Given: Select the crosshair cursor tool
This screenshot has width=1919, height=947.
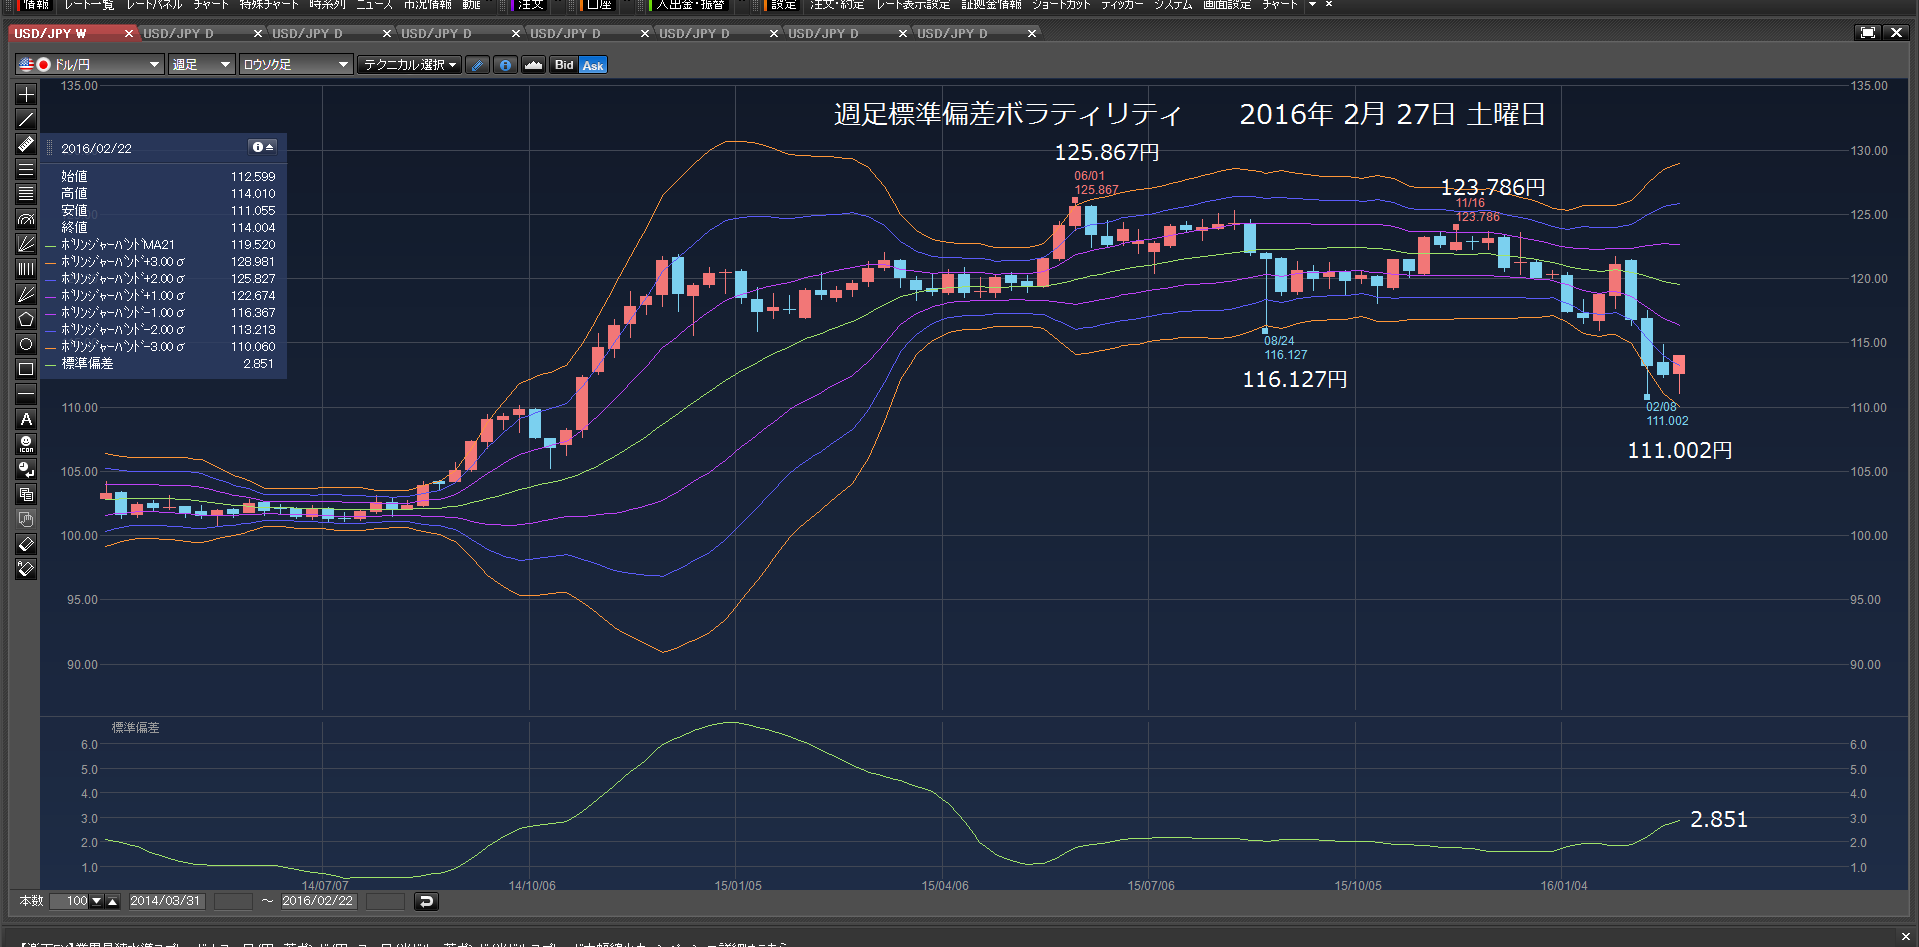Looking at the screenshot, I should click(26, 94).
